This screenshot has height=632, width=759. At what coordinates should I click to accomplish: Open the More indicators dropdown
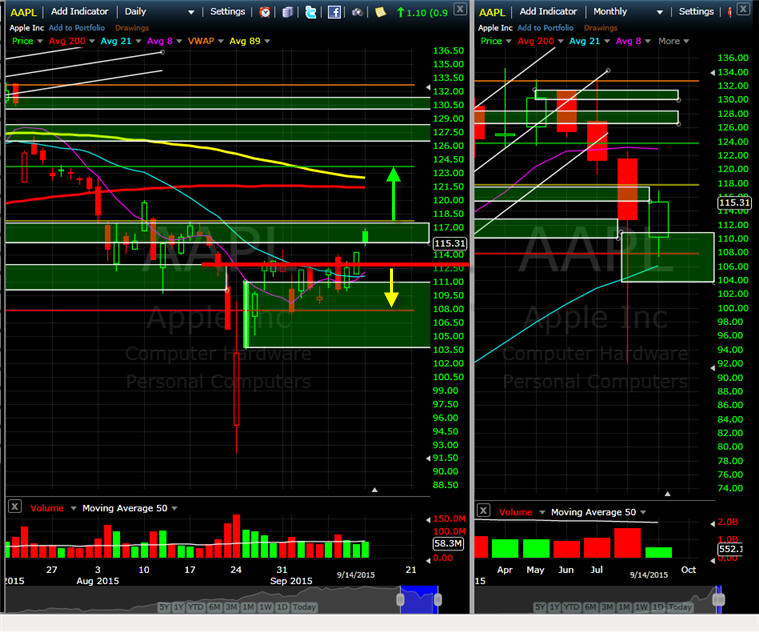point(673,41)
